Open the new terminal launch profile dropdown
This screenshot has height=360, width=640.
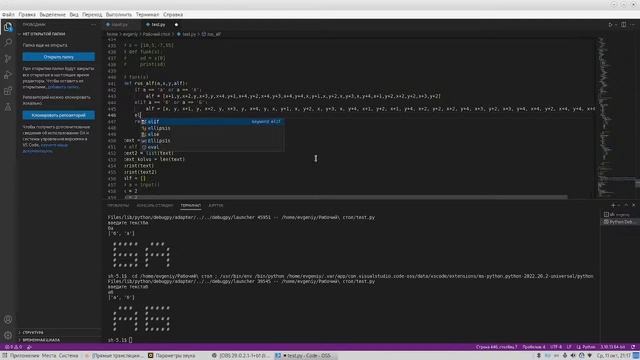(x=619, y=205)
